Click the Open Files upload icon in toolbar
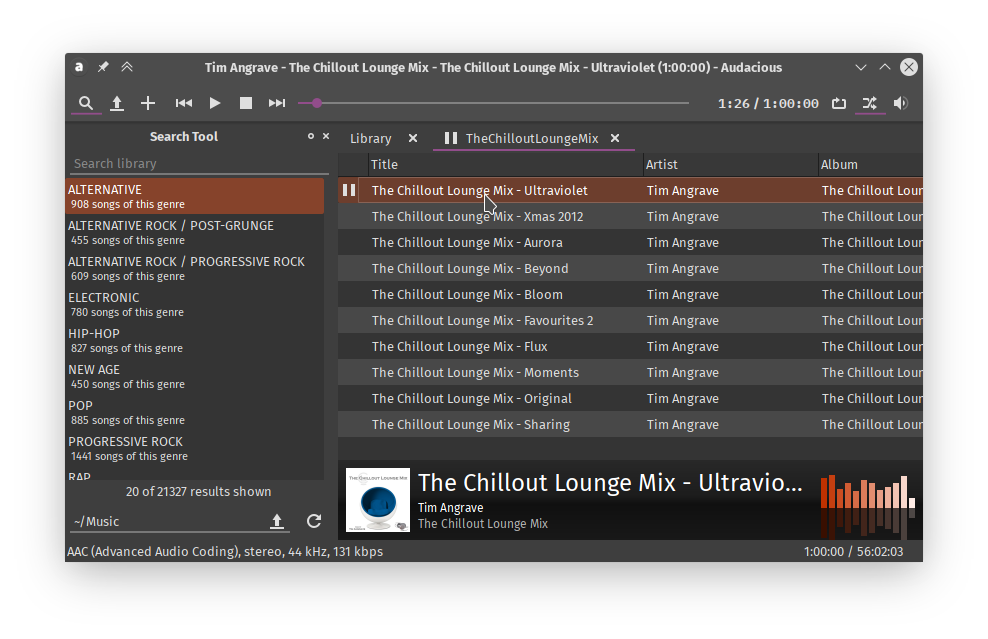 point(117,103)
